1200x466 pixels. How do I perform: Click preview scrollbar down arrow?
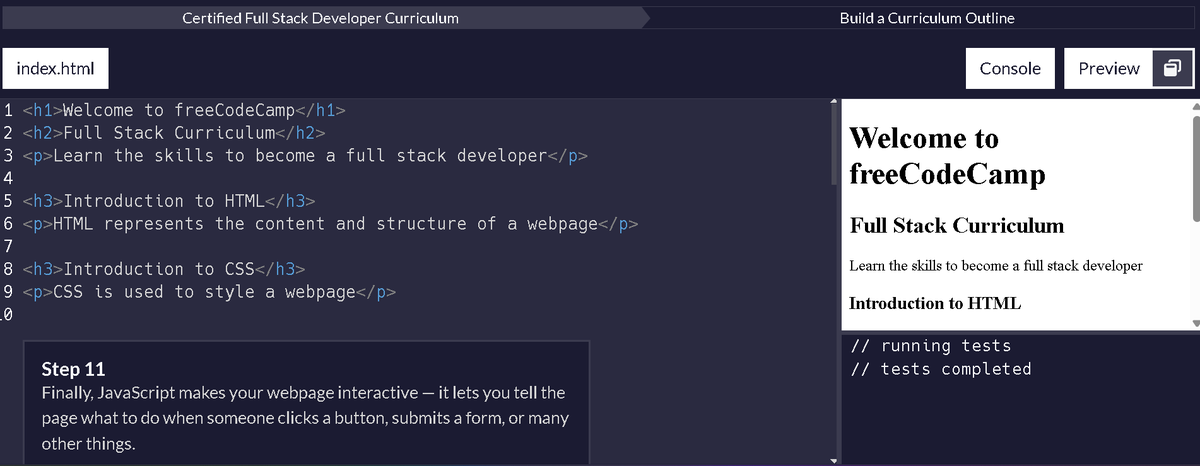pyautogui.click(x=1196, y=324)
